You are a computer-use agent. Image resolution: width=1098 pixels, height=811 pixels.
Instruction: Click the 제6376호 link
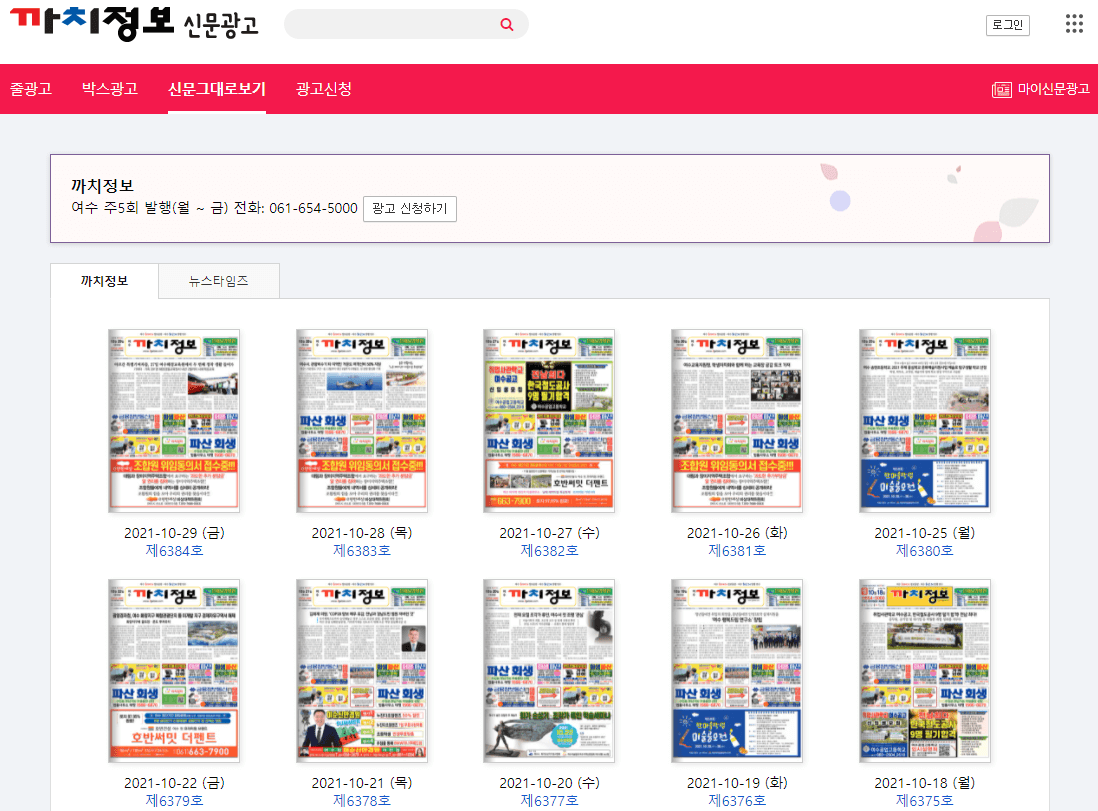click(x=737, y=800)
